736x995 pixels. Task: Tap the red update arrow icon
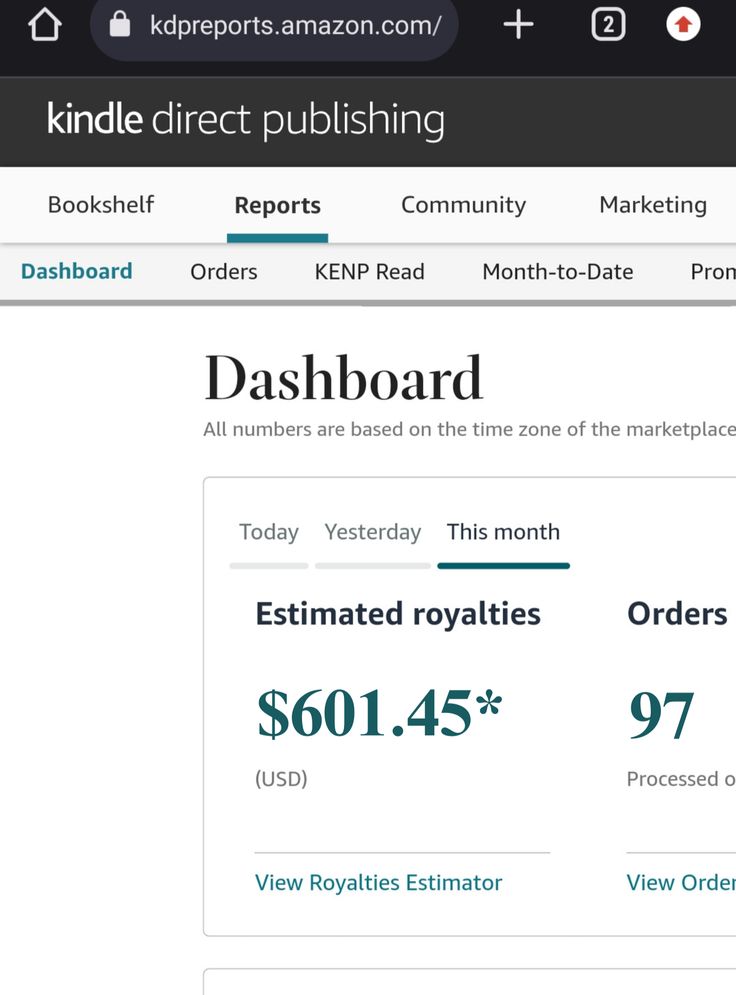point(683,25)
